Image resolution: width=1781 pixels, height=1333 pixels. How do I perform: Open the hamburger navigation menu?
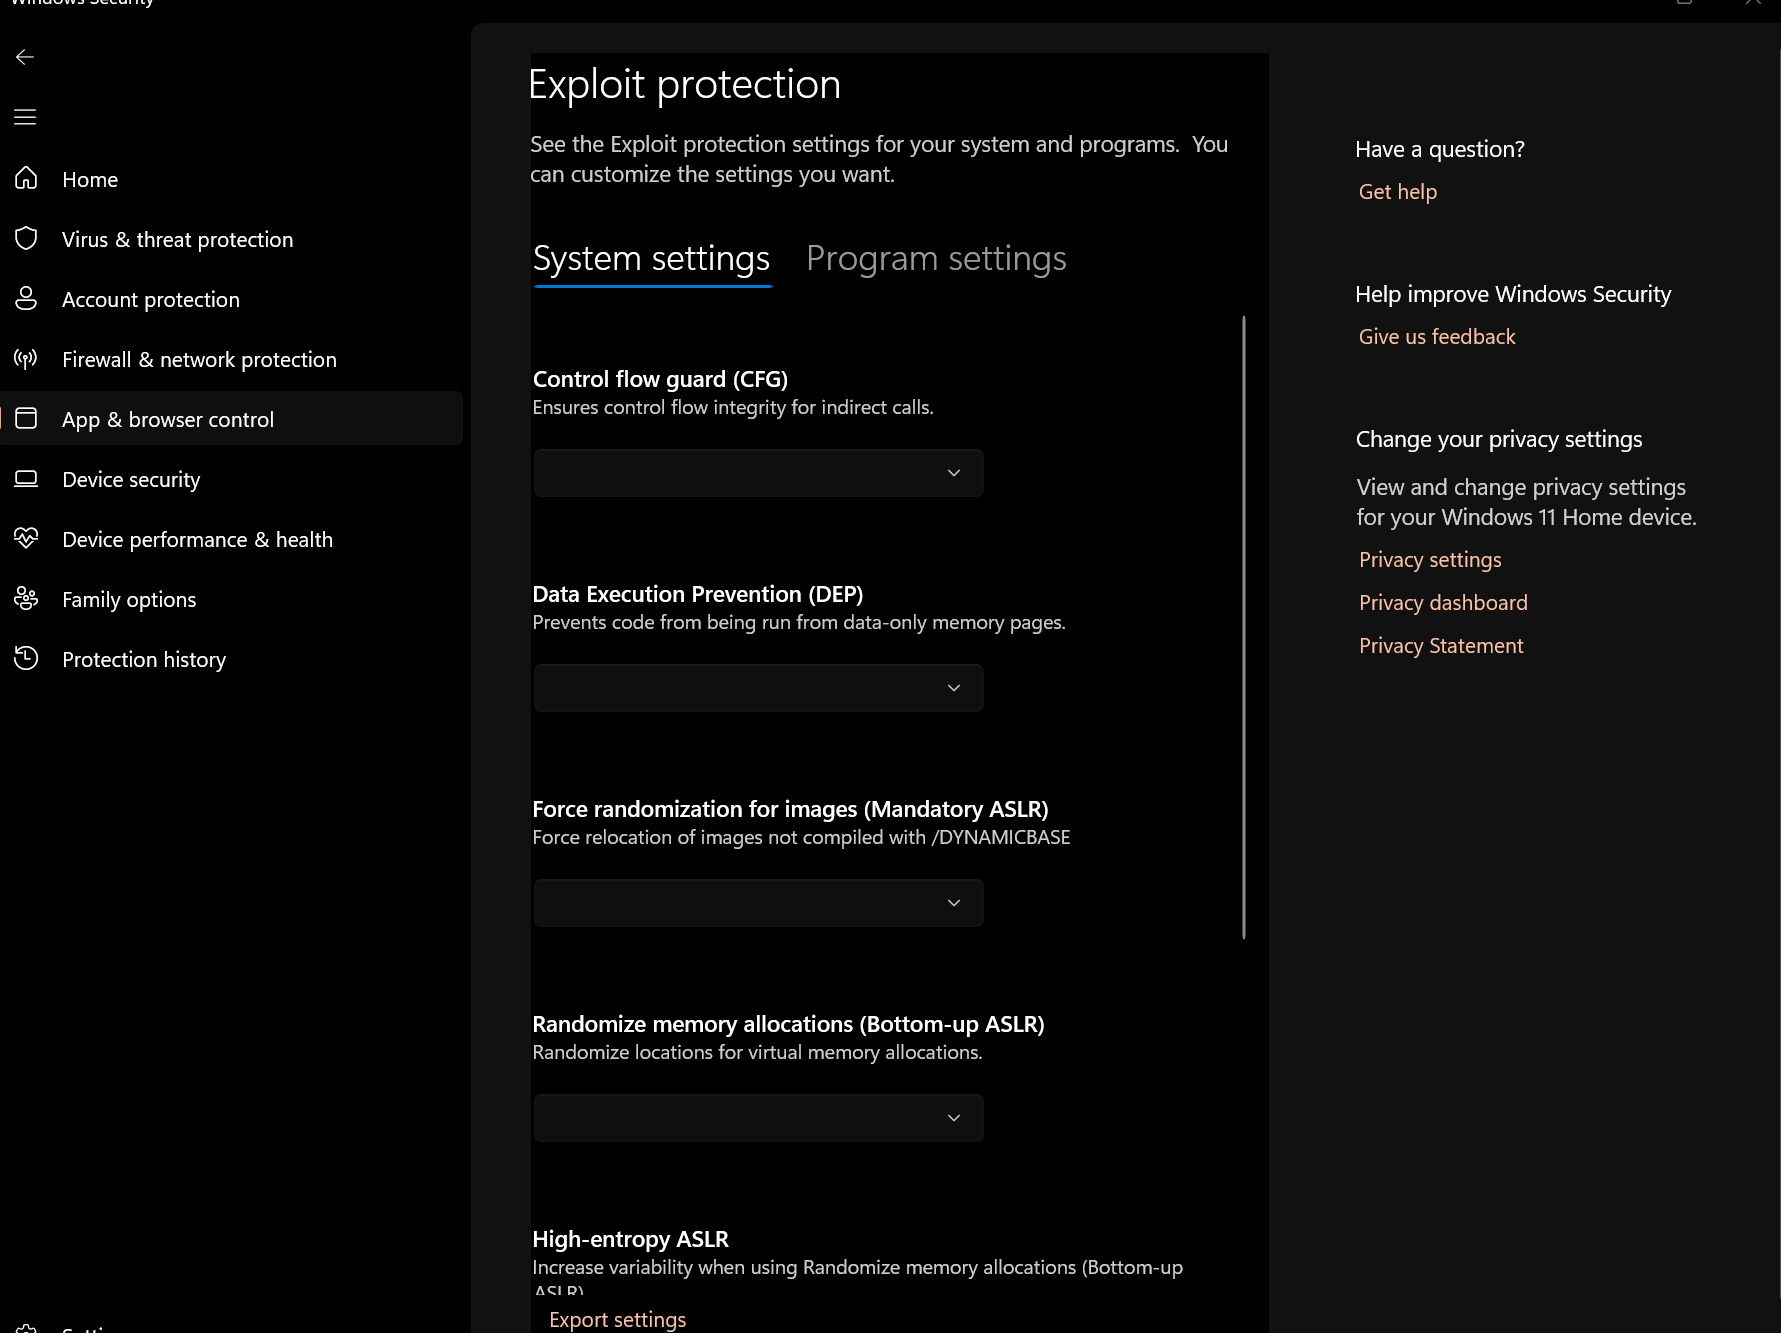(25, 118)
